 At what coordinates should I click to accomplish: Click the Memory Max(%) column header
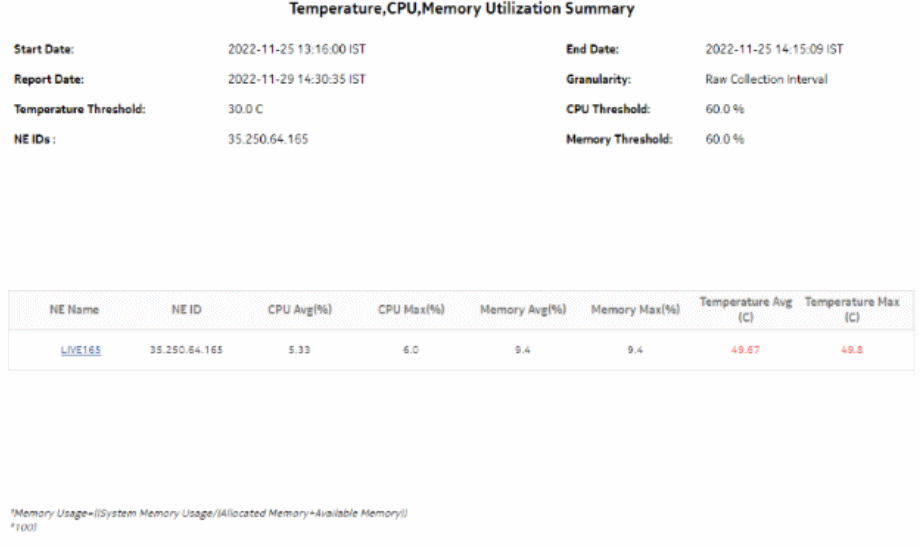(635, 310)
